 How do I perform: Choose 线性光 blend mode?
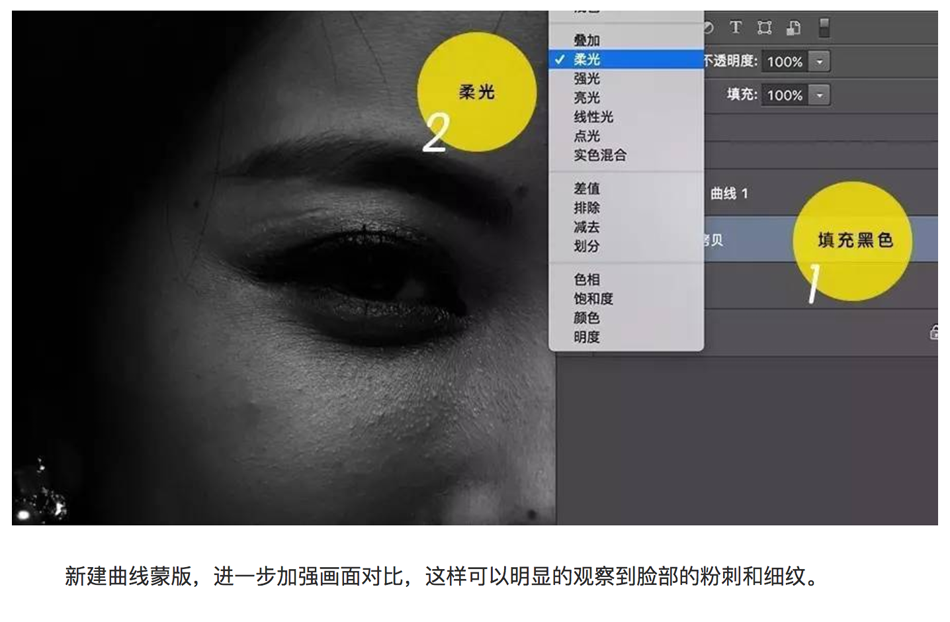click(x=626, y=117)
